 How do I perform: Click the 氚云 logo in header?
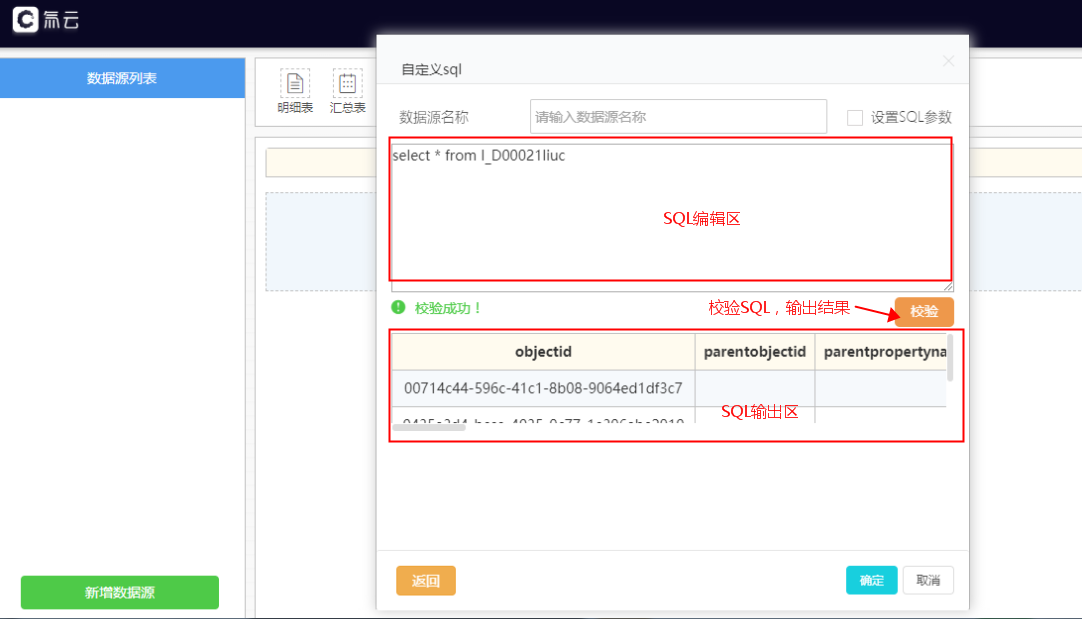coord(46,20)
